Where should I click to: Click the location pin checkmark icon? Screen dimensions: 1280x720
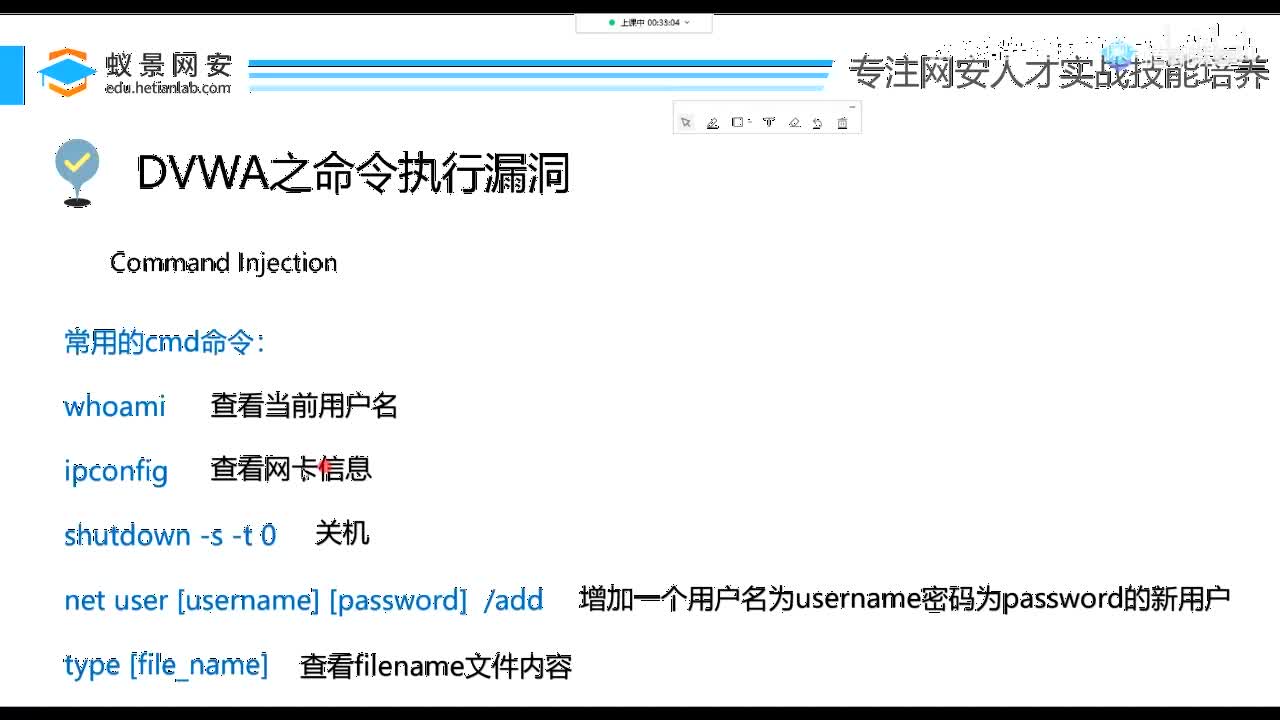pyautogui.click(x=78, y=173)
